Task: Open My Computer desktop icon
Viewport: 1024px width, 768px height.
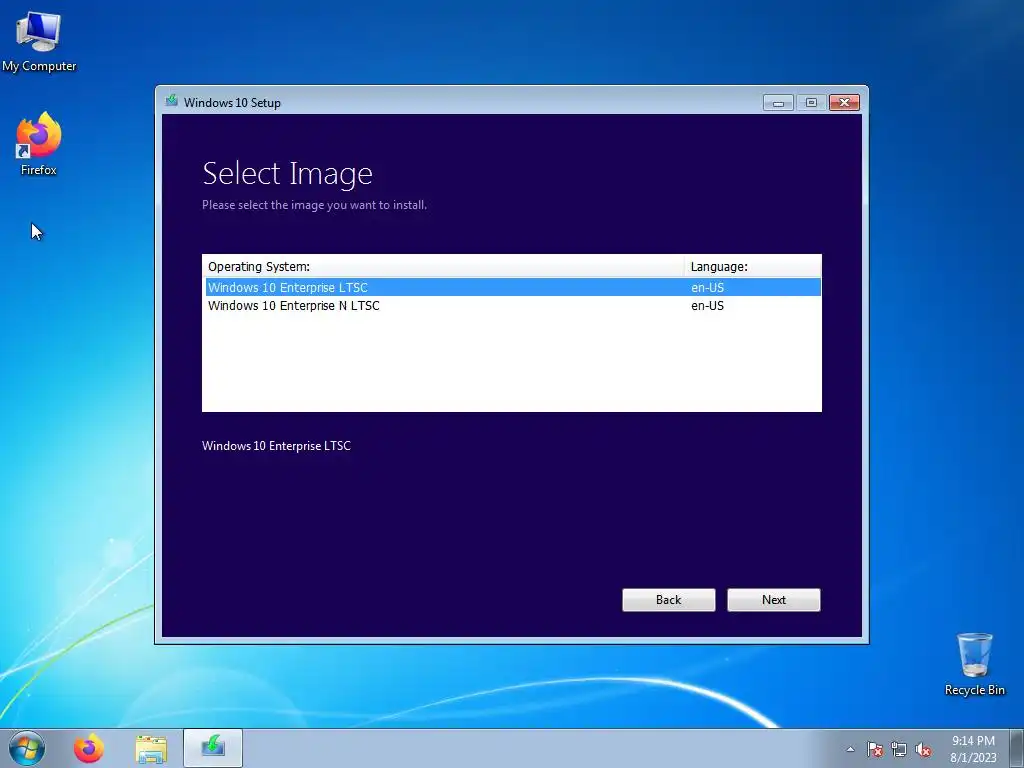Action: [x=39, y=41]
